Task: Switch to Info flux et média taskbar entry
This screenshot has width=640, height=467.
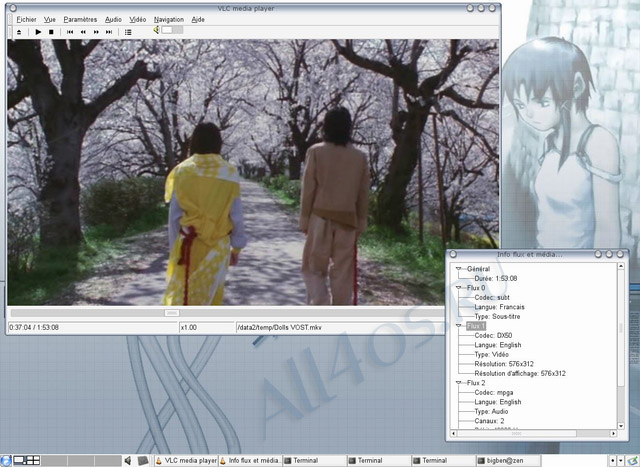Action: pyautogui.click(x=250, y=460)
